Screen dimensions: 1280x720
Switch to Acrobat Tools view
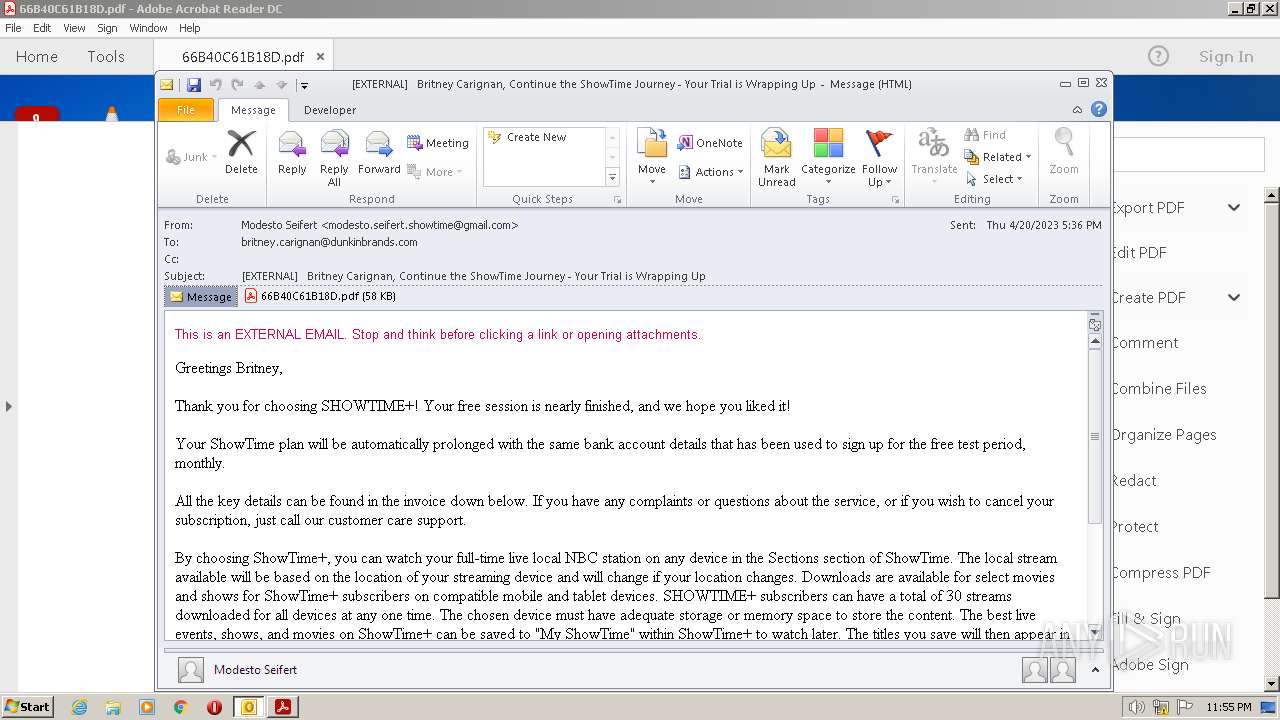(x=106, y=57)
